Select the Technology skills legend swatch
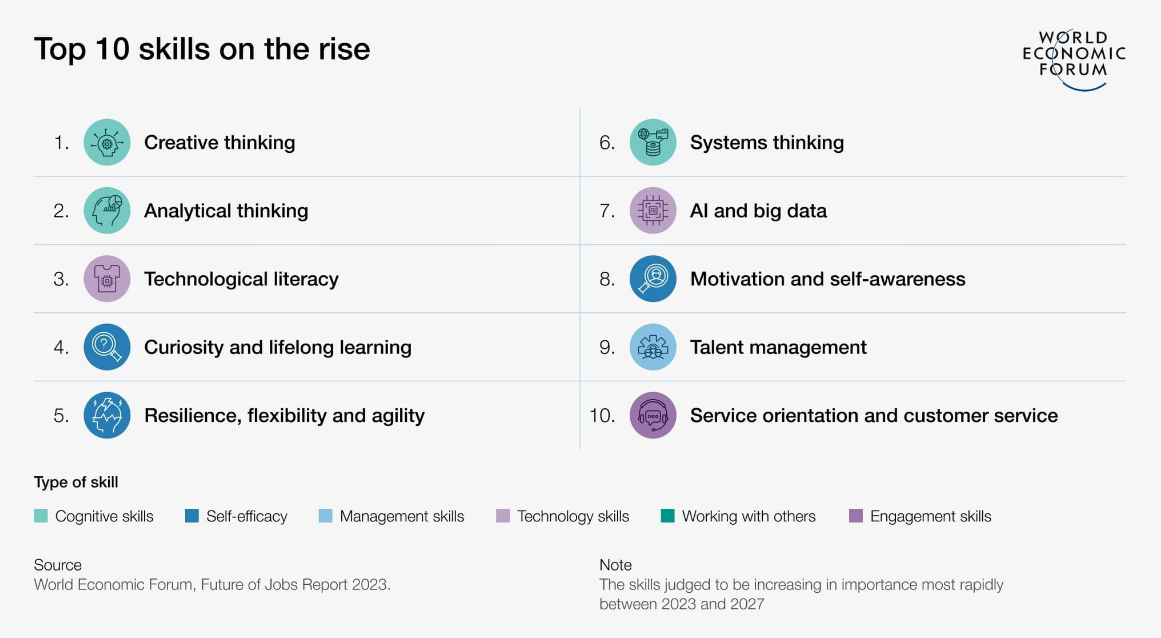The image size is (1161, 638). 503,516
